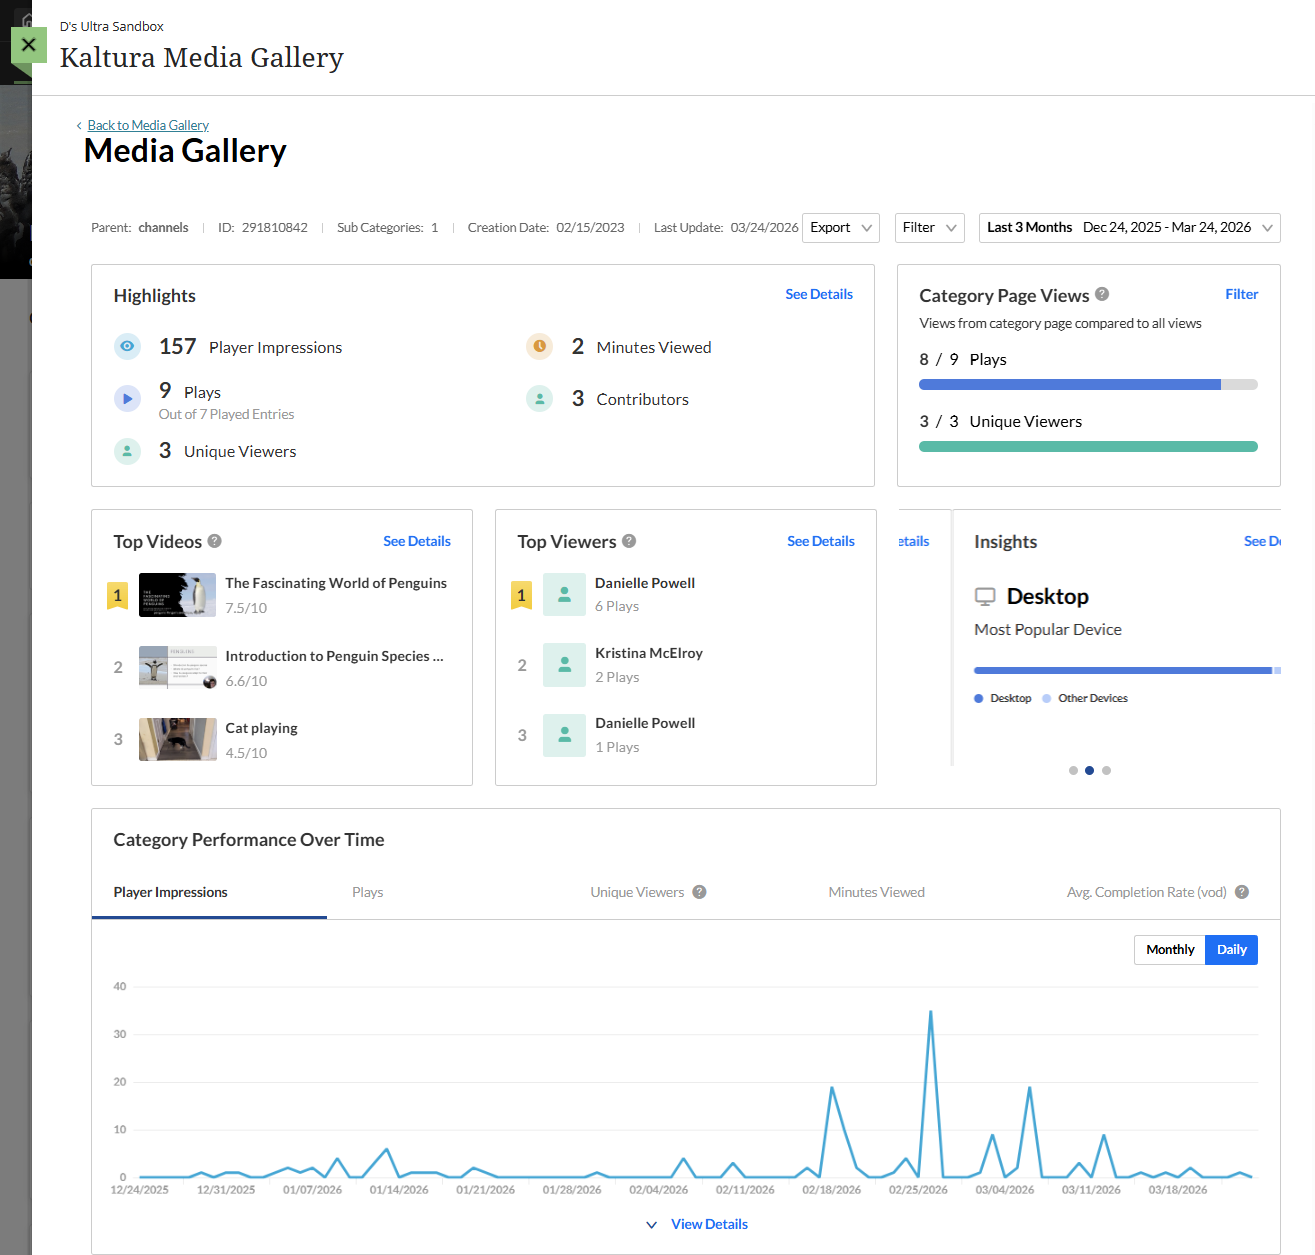
Task: Close the Kaltura Media Gallery panel
Action: pos(29,45)
